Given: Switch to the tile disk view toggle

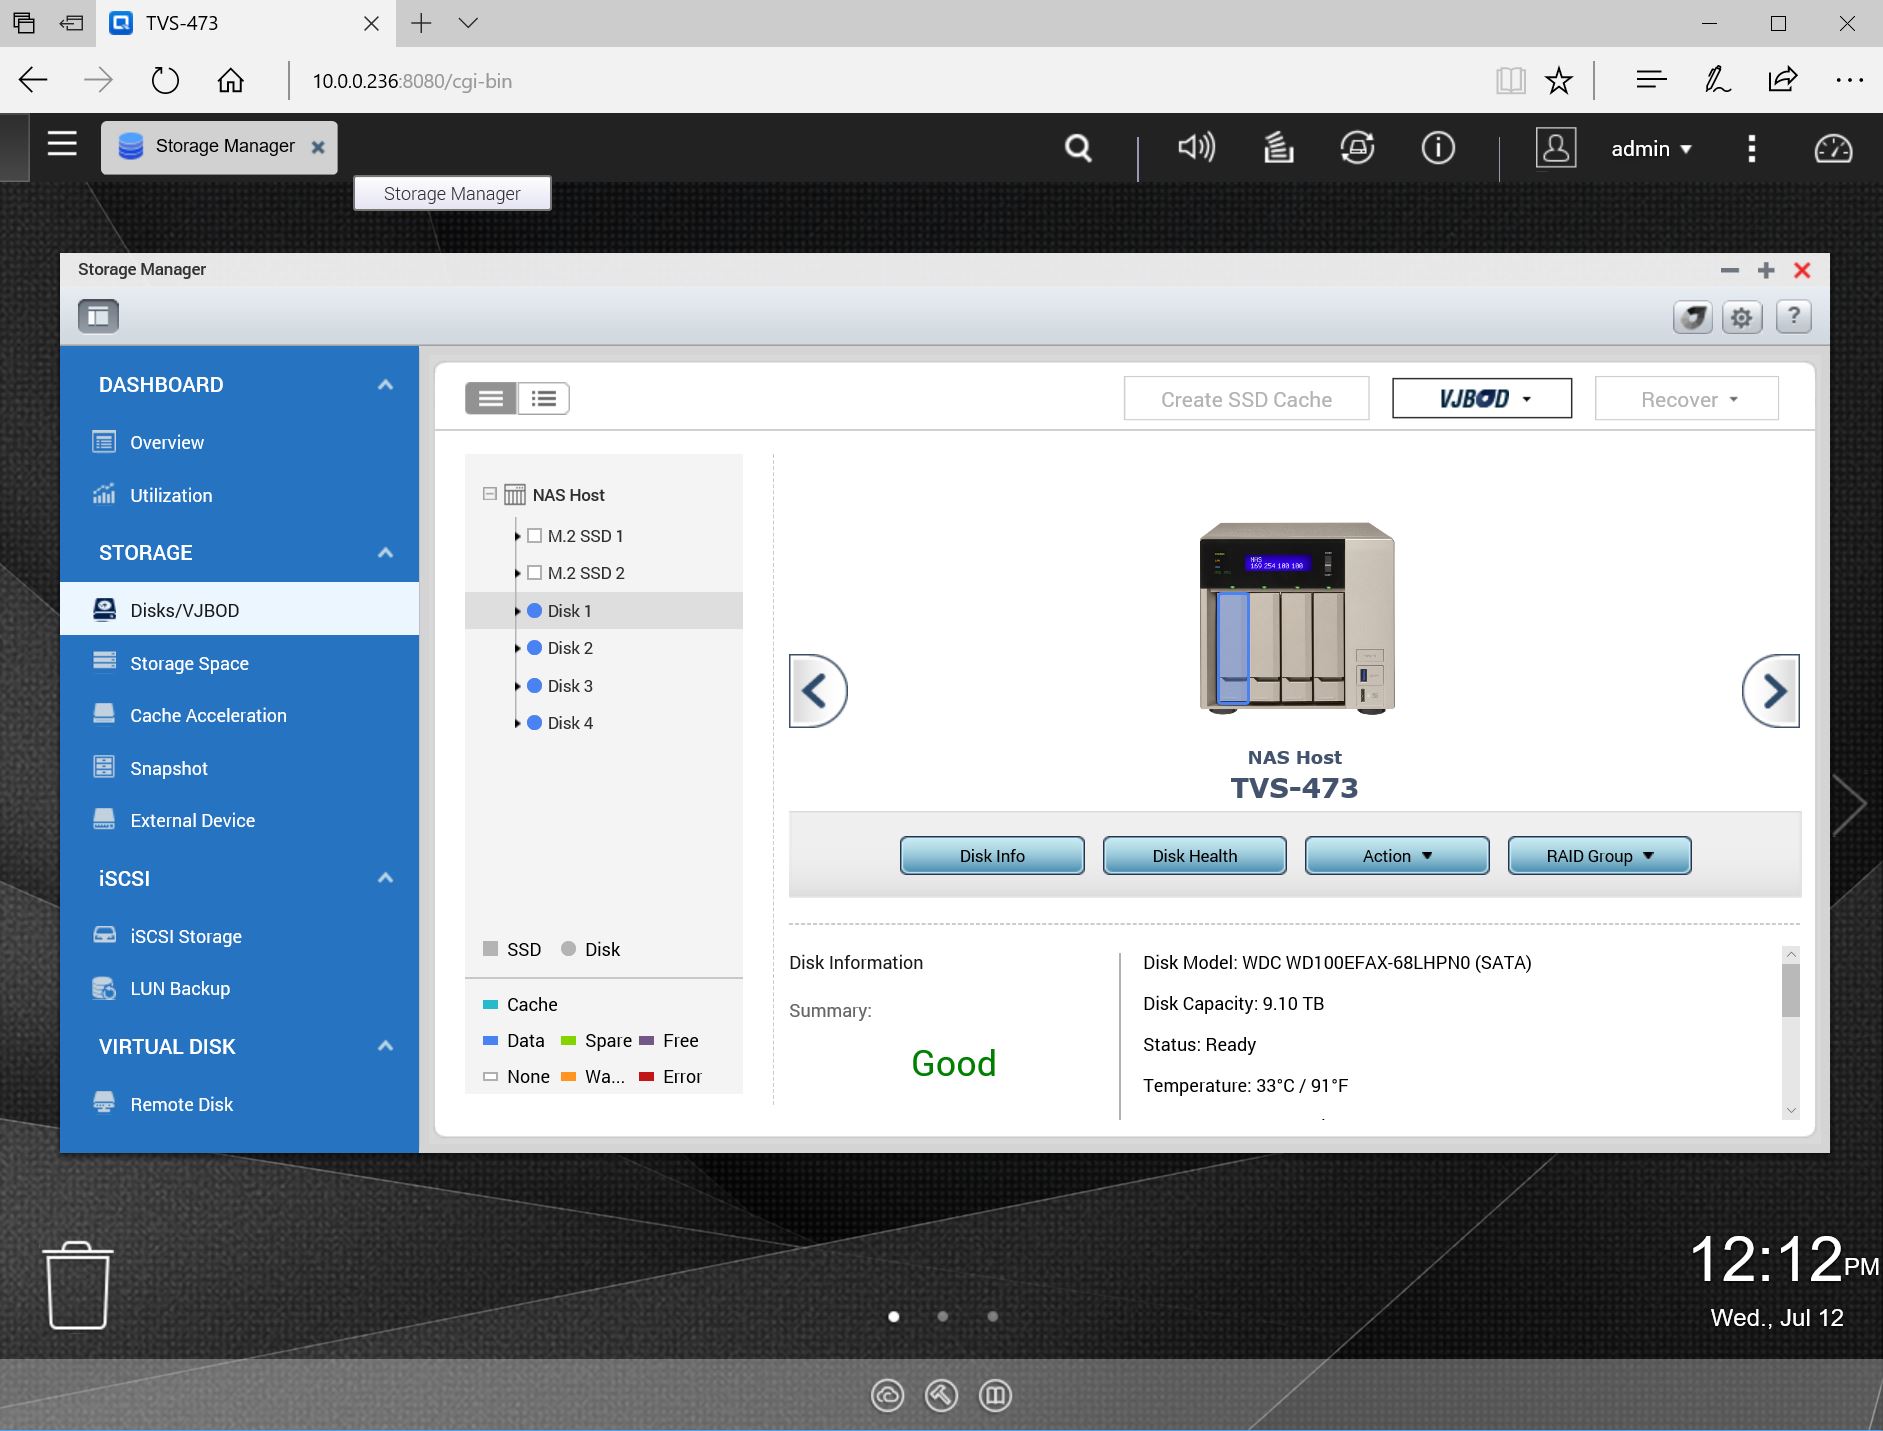Looking at the screenshot, I should [491, 398].
